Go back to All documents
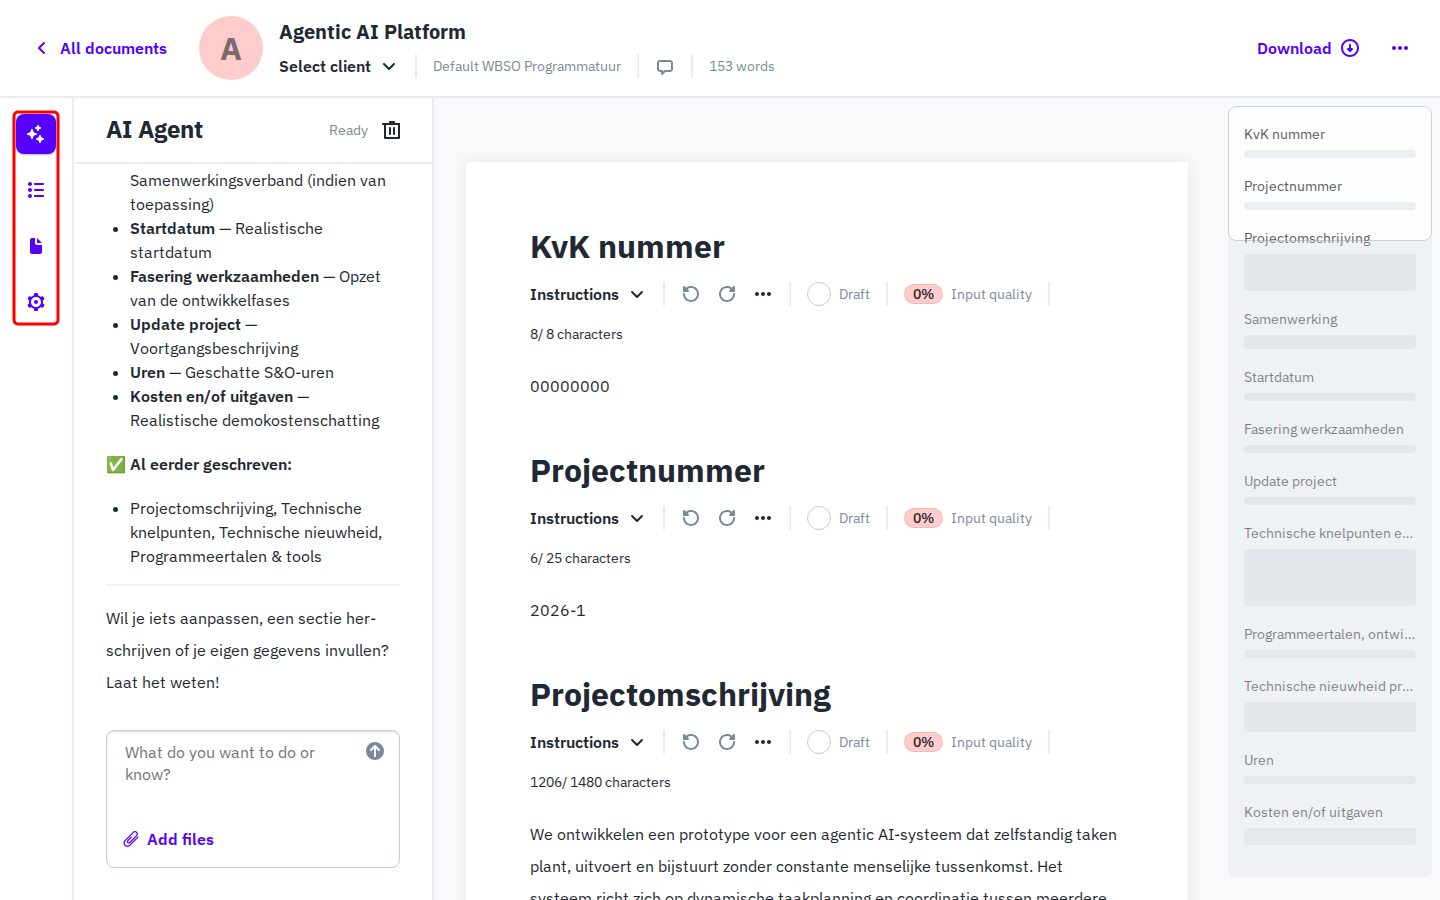Screen dimensions: 1440x900 pos(101,48)
